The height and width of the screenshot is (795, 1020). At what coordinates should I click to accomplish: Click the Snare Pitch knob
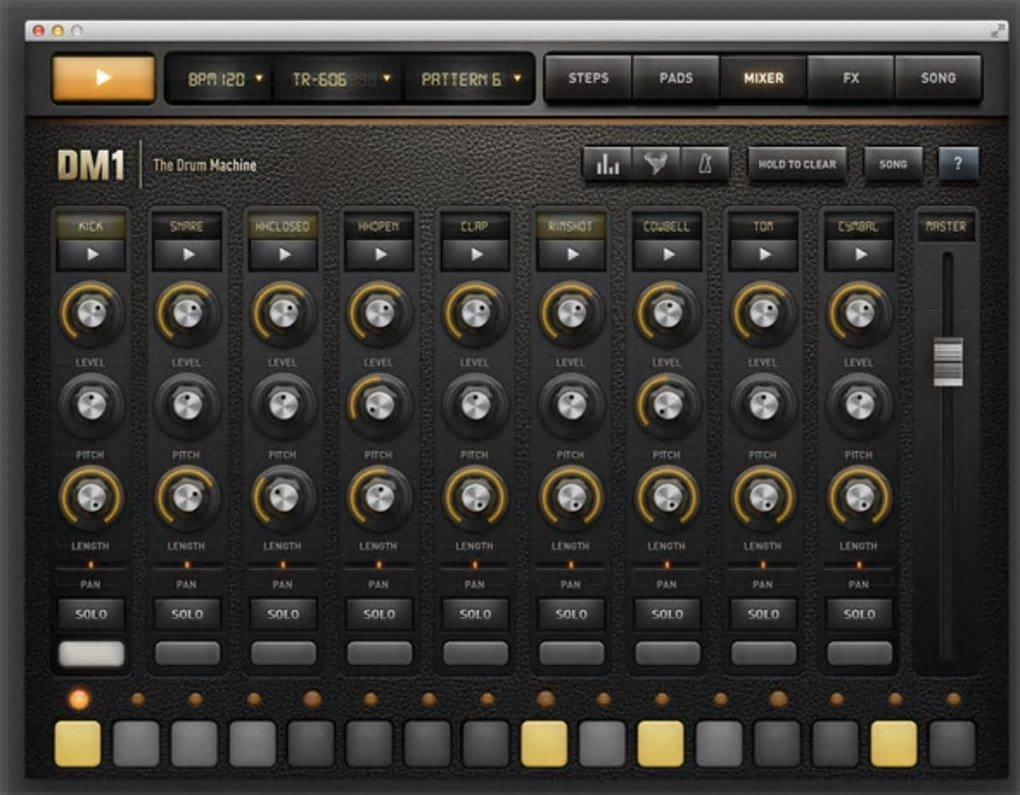187,405
